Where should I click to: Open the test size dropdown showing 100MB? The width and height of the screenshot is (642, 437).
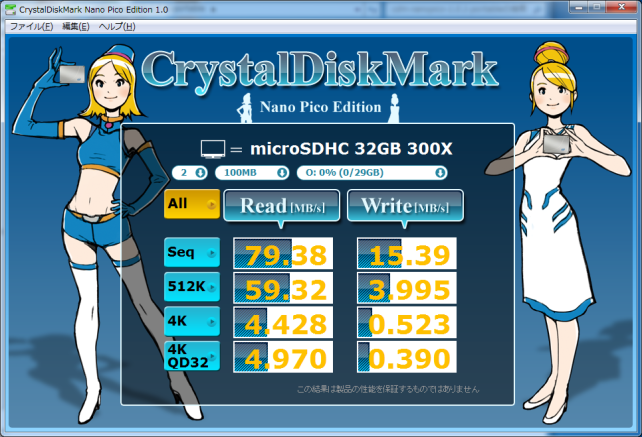252,173
